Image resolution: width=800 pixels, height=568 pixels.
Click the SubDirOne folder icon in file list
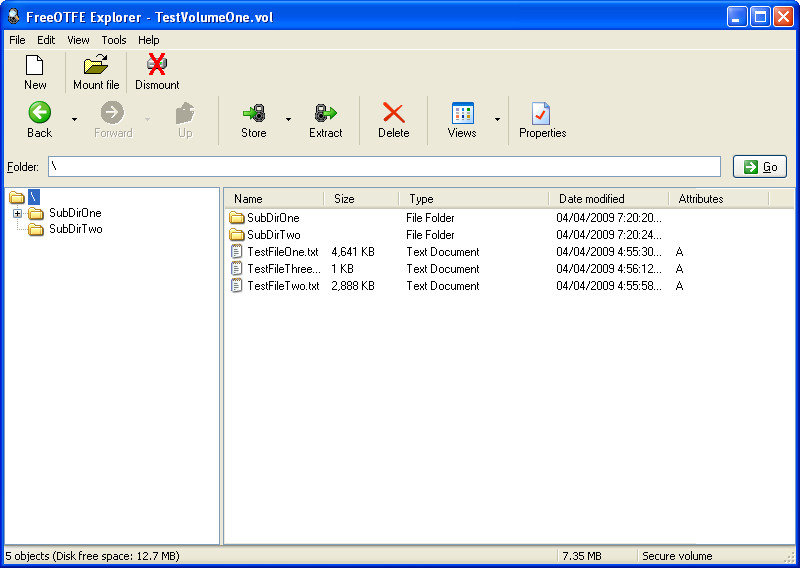pyautogui.click(x=236, y=218)
